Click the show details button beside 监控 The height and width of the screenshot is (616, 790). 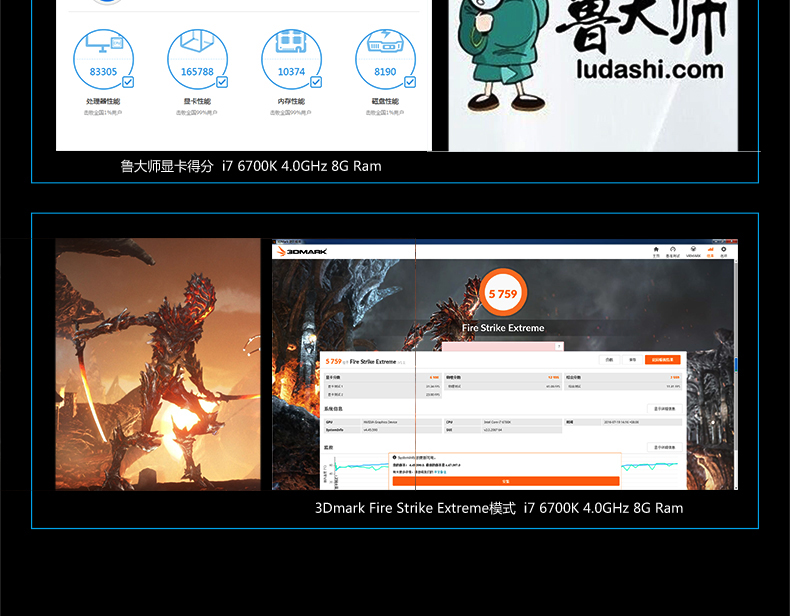click(x=665, y=447)
